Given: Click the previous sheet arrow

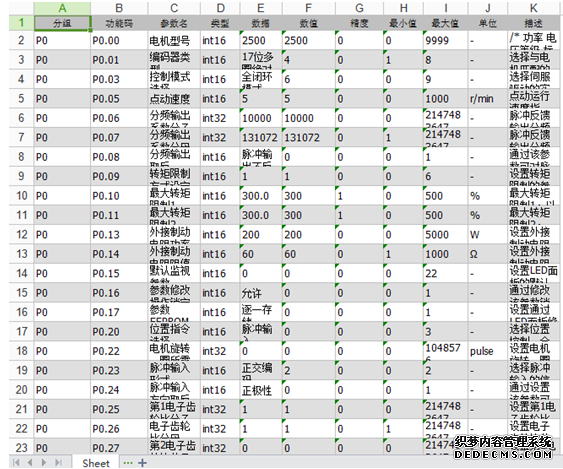Looking at the screenshot, I should 30,463.
